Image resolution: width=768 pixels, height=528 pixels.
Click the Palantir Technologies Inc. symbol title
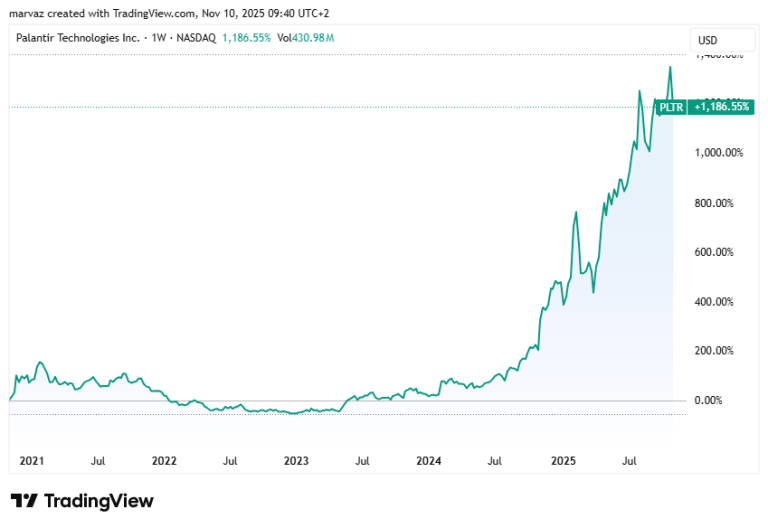[78, 38]
